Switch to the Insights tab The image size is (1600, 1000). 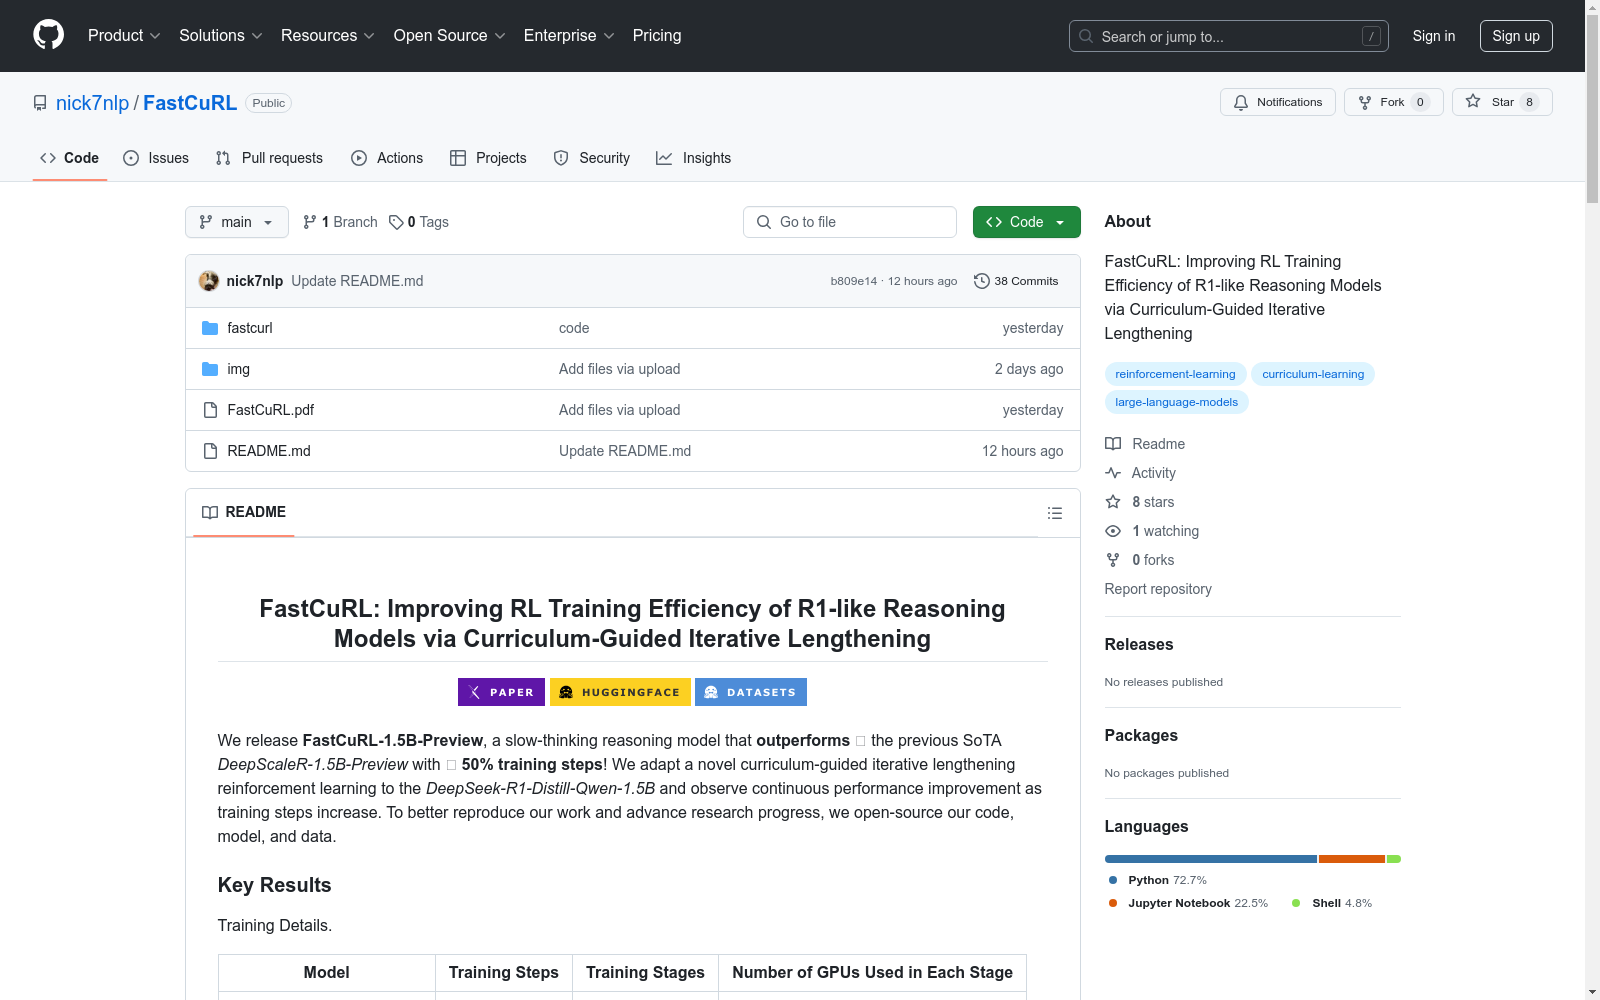tap(694, 158)
